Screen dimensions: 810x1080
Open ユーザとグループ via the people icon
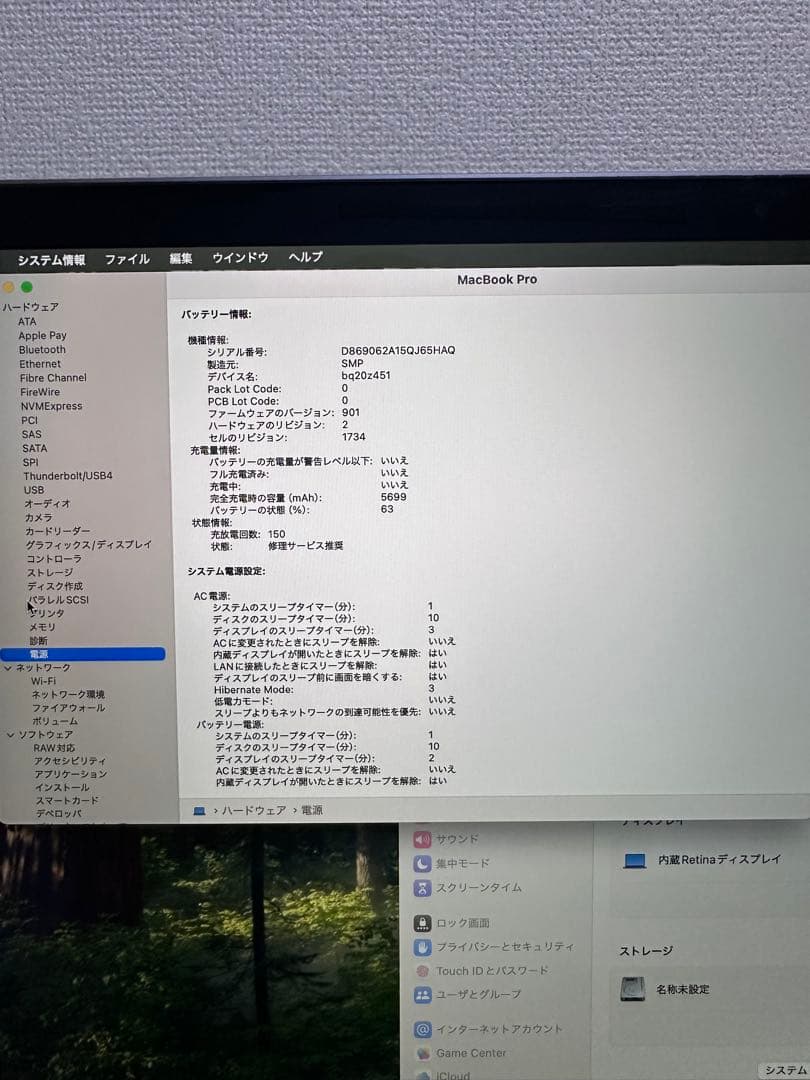(x=423, y=995)
